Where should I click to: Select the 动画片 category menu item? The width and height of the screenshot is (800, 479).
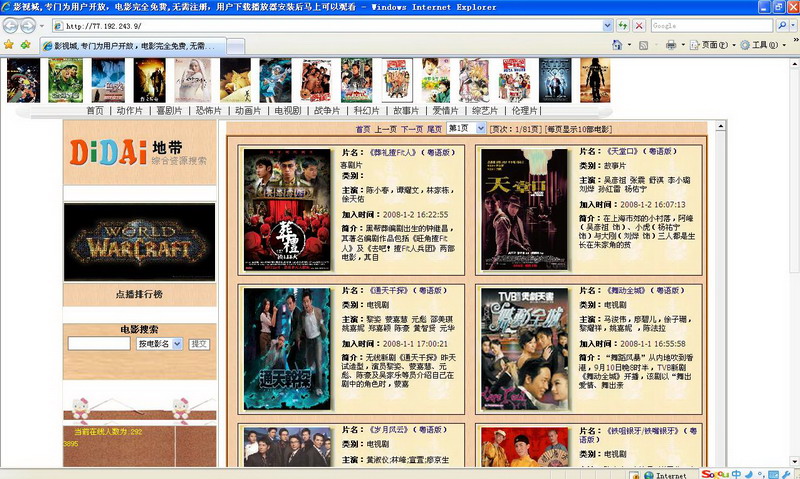coord(248,110)
